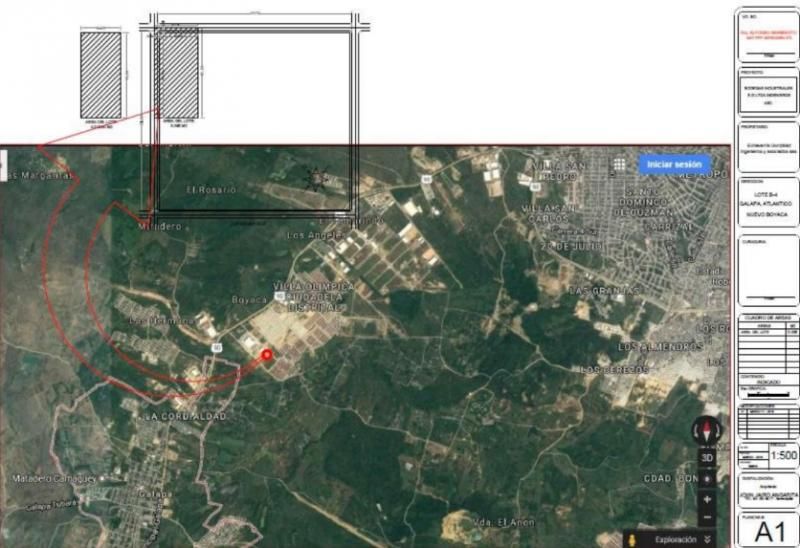Click the Boyaca map label
The width and height of the screenshot is (800, 548).
pos(249,300)
